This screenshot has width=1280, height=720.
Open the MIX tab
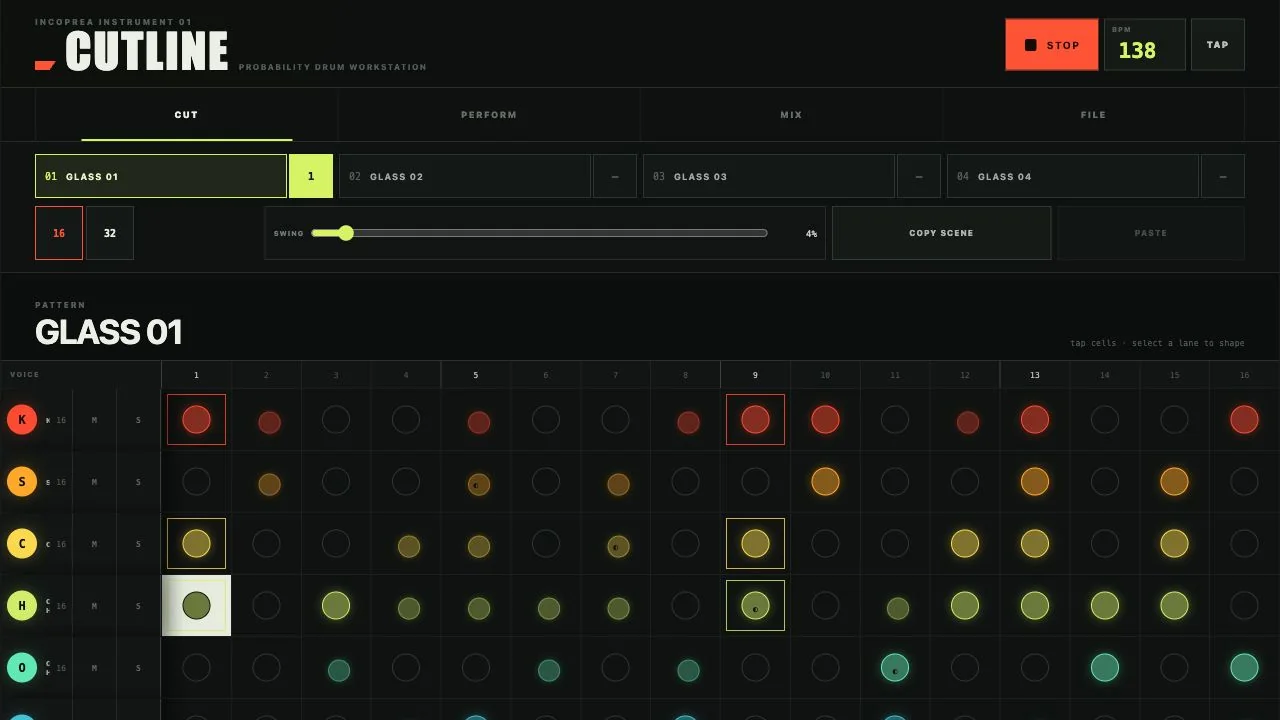[791, 115]
